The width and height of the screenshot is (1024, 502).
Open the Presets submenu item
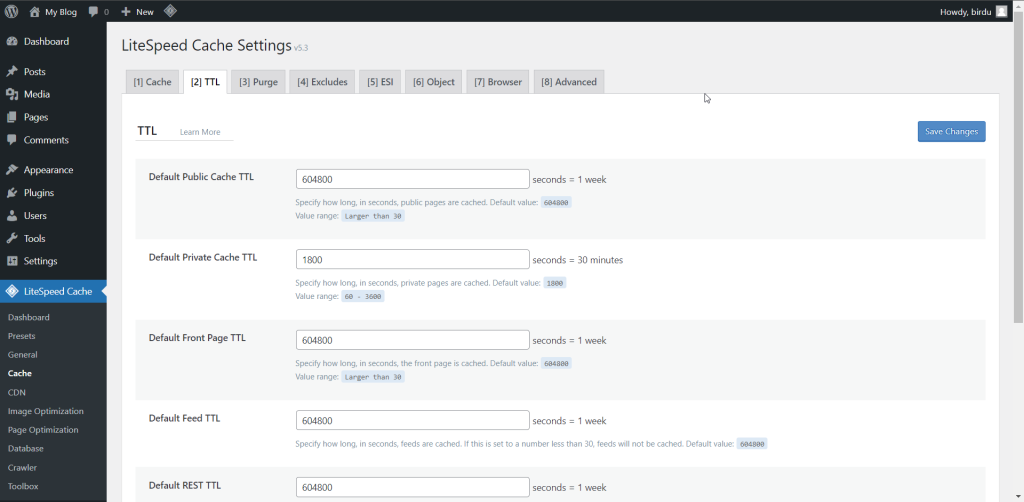click(x=22, y=336)
